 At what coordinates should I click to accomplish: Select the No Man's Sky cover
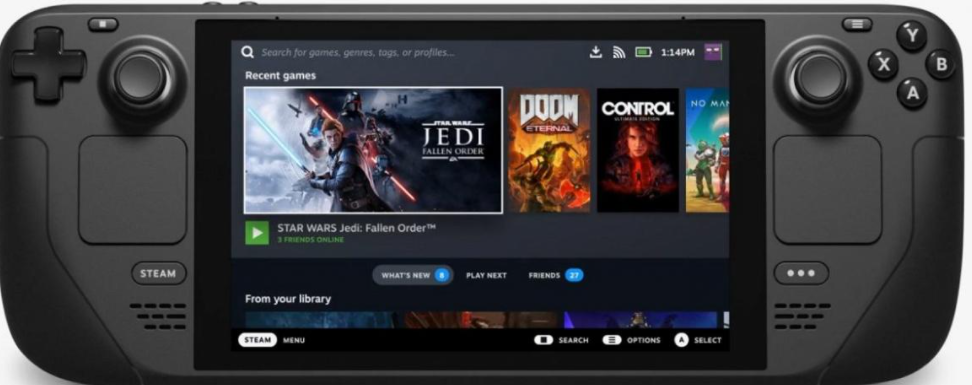(707, 150)
